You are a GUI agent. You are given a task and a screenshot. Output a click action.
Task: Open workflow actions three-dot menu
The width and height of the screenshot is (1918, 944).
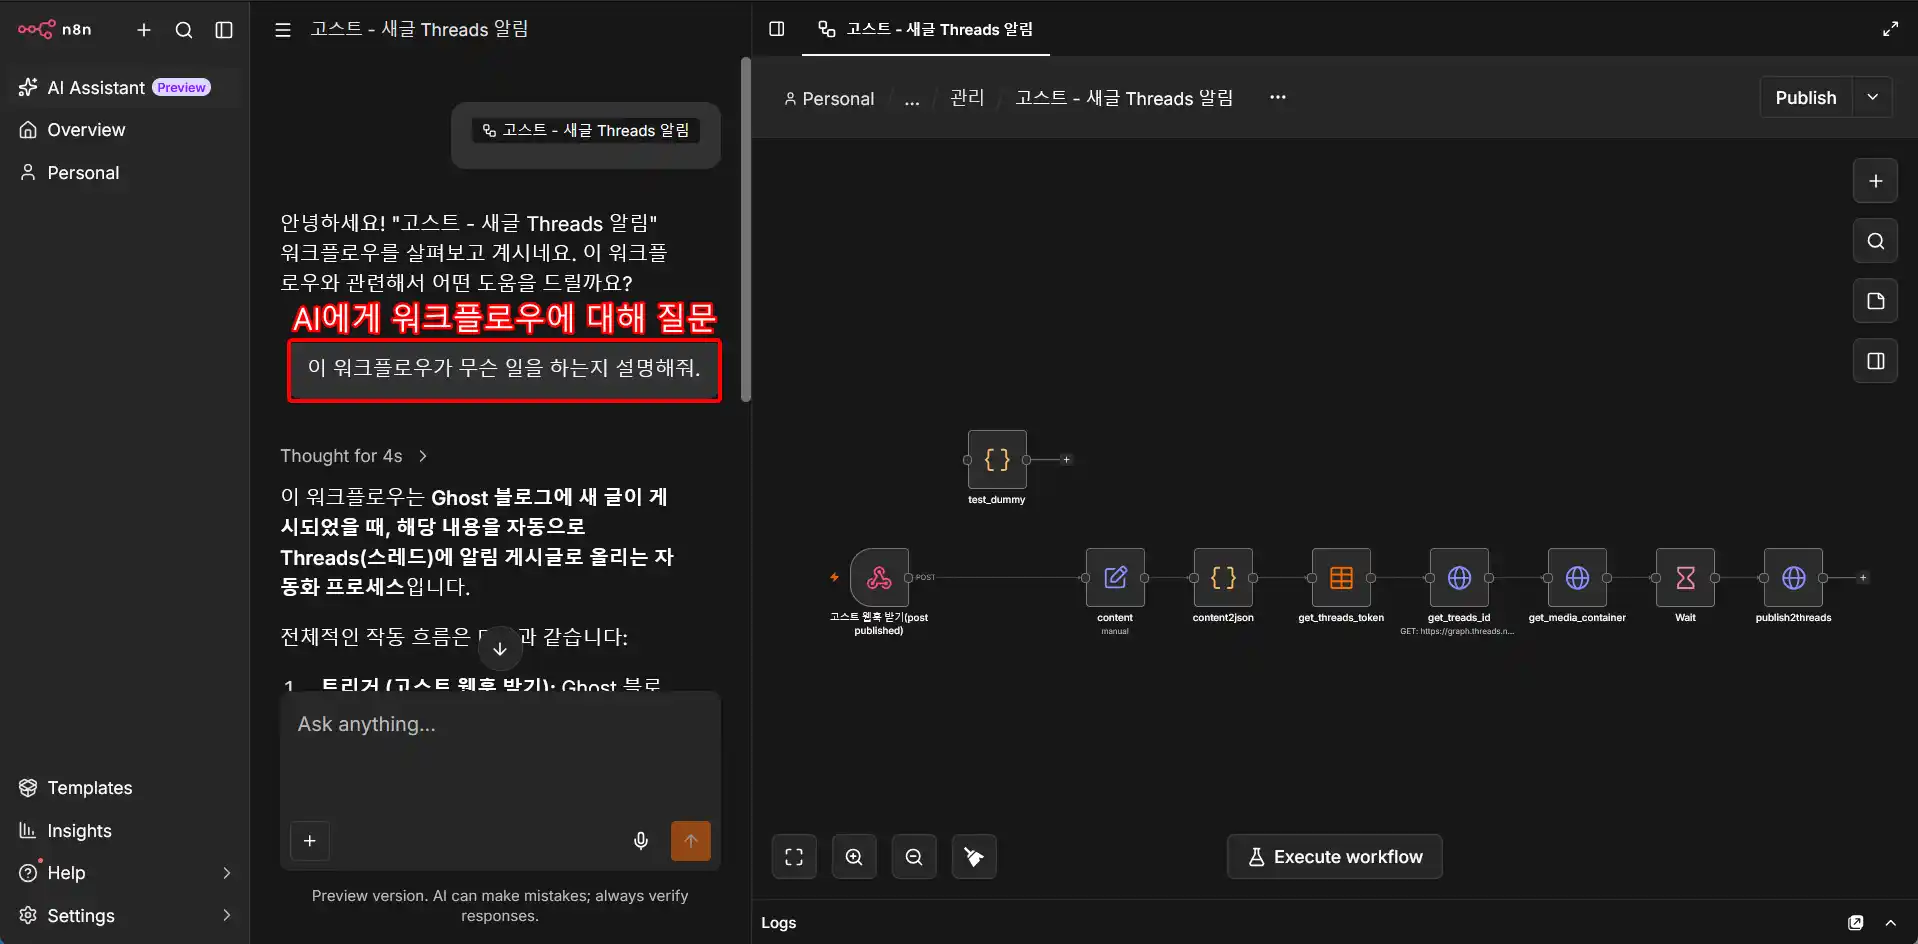coord(1278,98)
